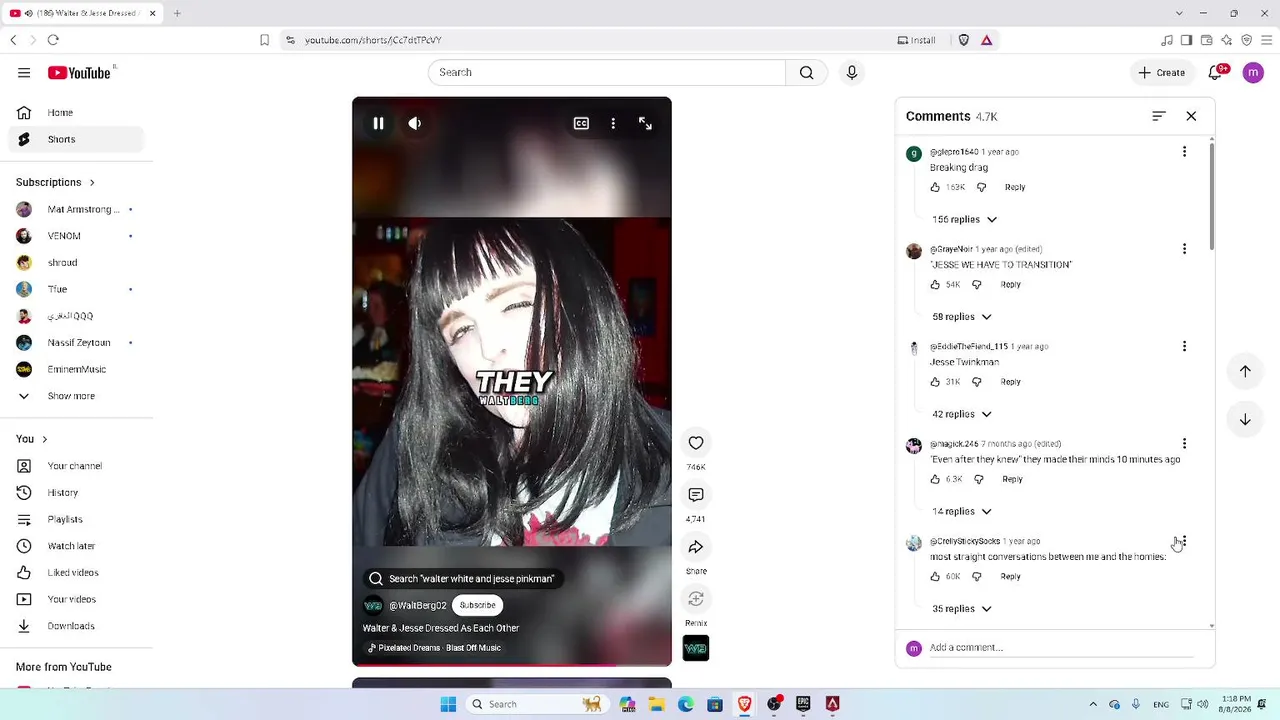Open the account avatar menu

1253,72
